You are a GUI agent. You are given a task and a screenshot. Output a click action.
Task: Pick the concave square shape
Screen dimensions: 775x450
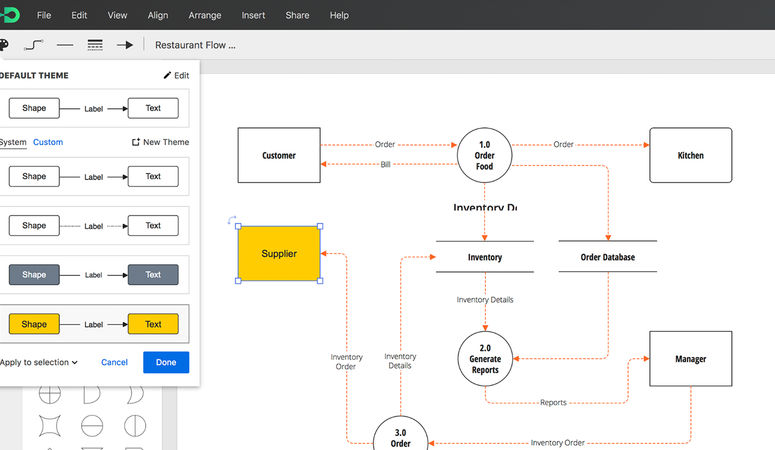(50, 426)
